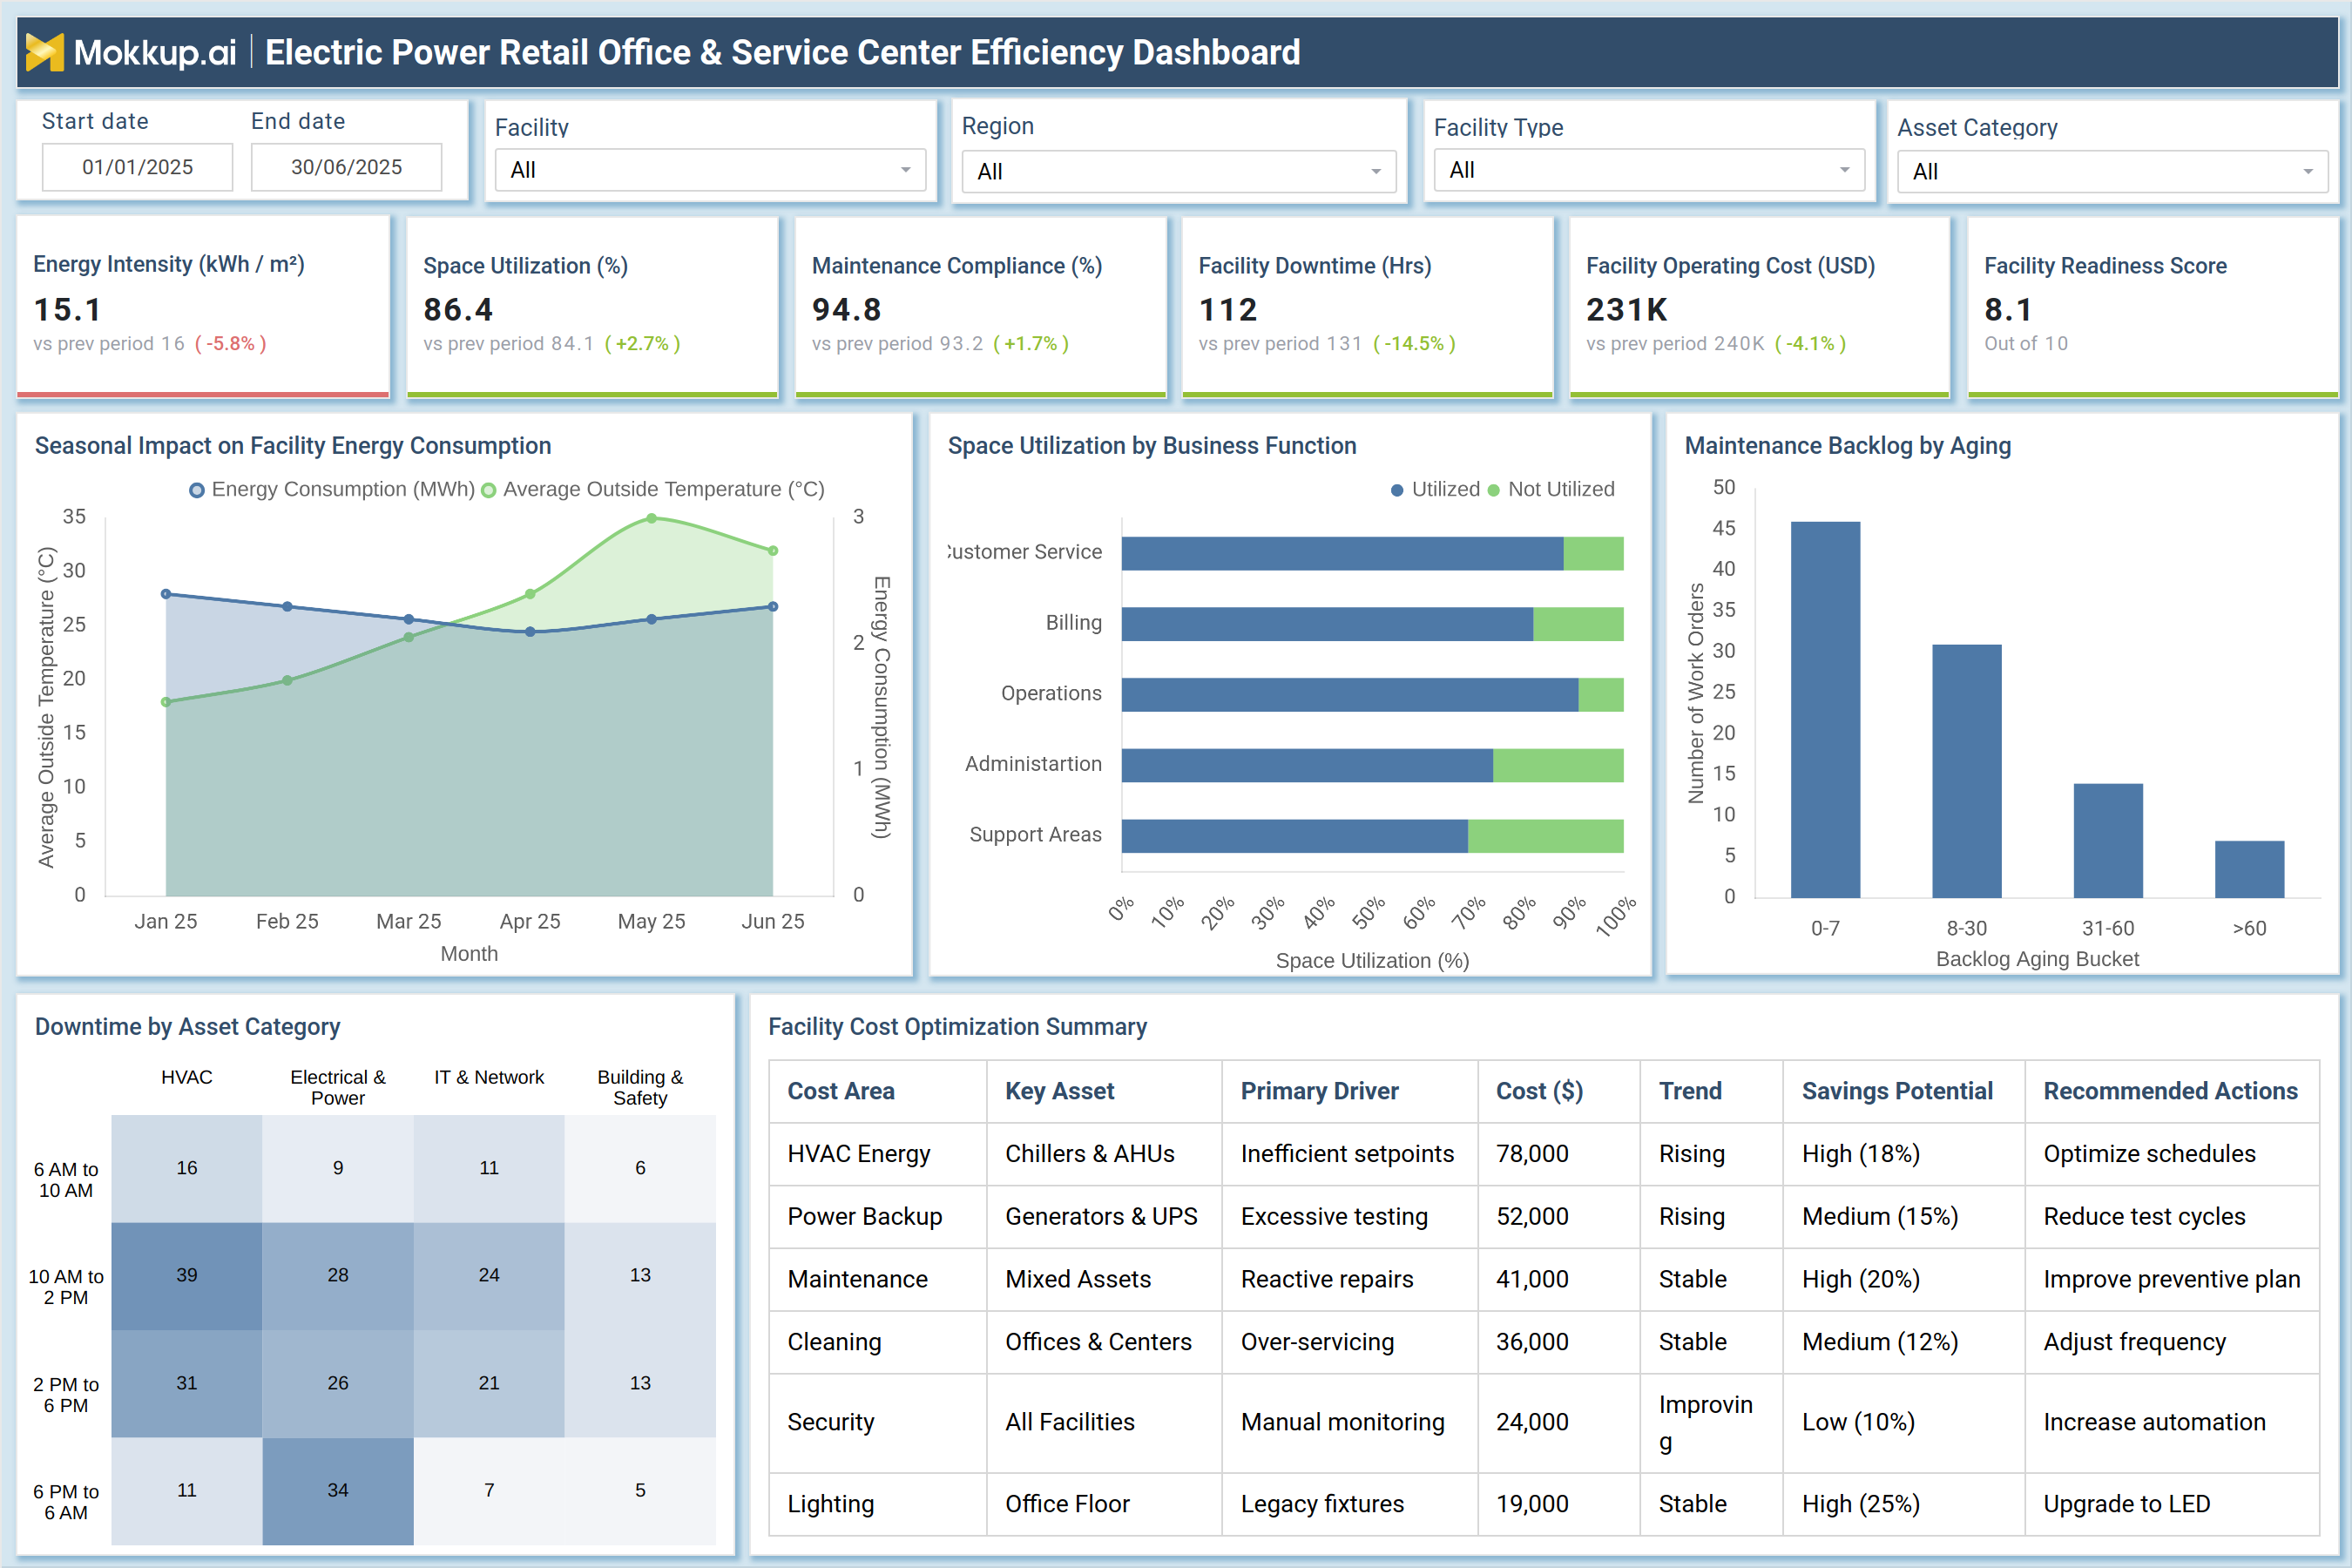
Task: Click heatmap cell HVAC 2 PM to 6 PM (31)
Action: (187, 1383)
